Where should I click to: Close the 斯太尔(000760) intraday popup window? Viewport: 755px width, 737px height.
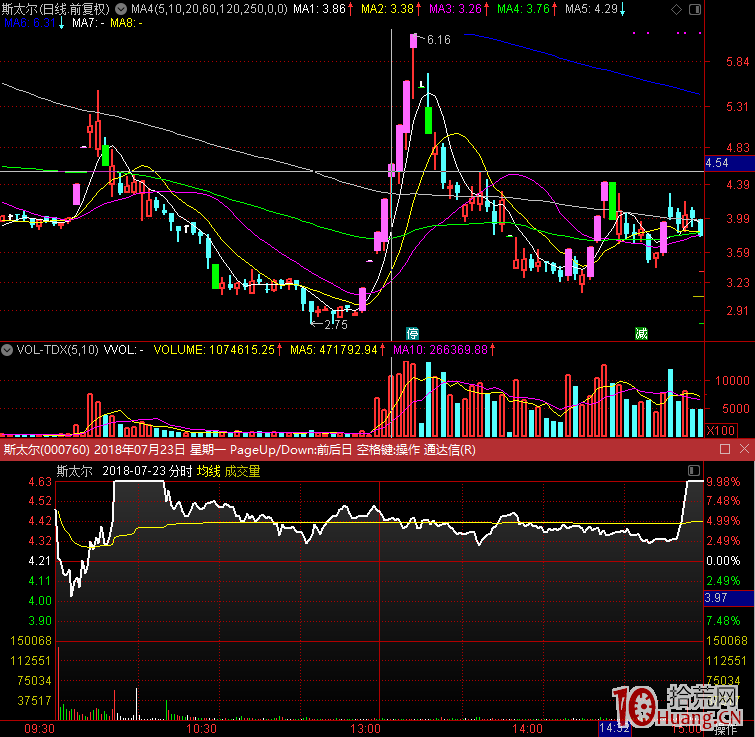744,449
